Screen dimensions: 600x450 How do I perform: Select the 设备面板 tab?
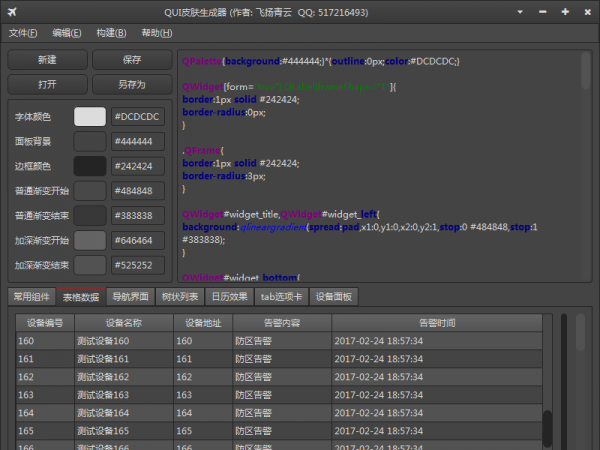[x=334, y=297]
